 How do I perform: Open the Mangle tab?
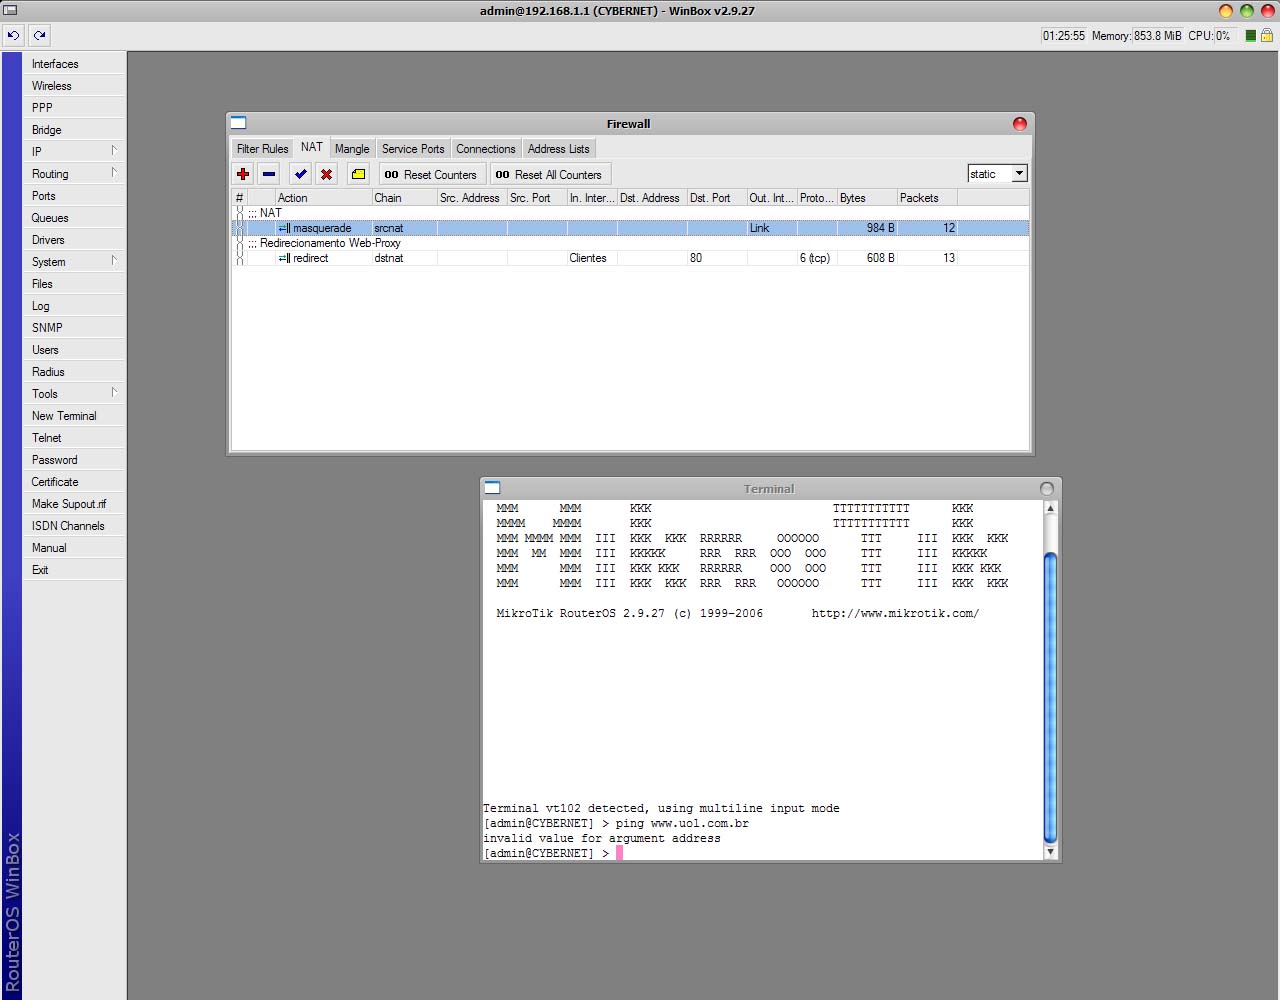[352, 149]
